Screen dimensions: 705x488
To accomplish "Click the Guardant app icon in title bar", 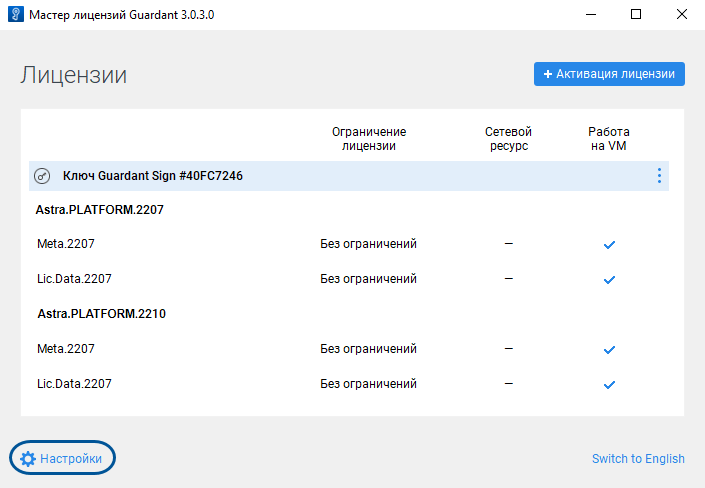I will tap(14, 15).
